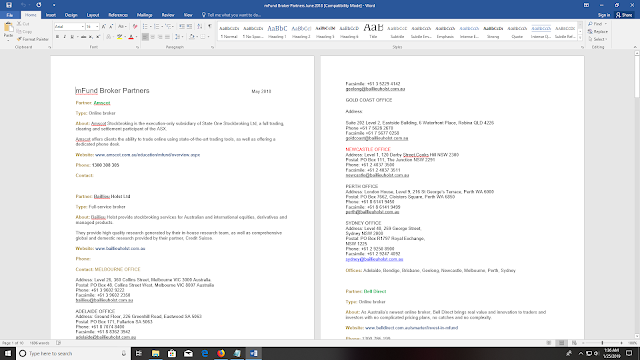Open the Font size dropdown
This screenshot has width=640, height=360.
97,27
